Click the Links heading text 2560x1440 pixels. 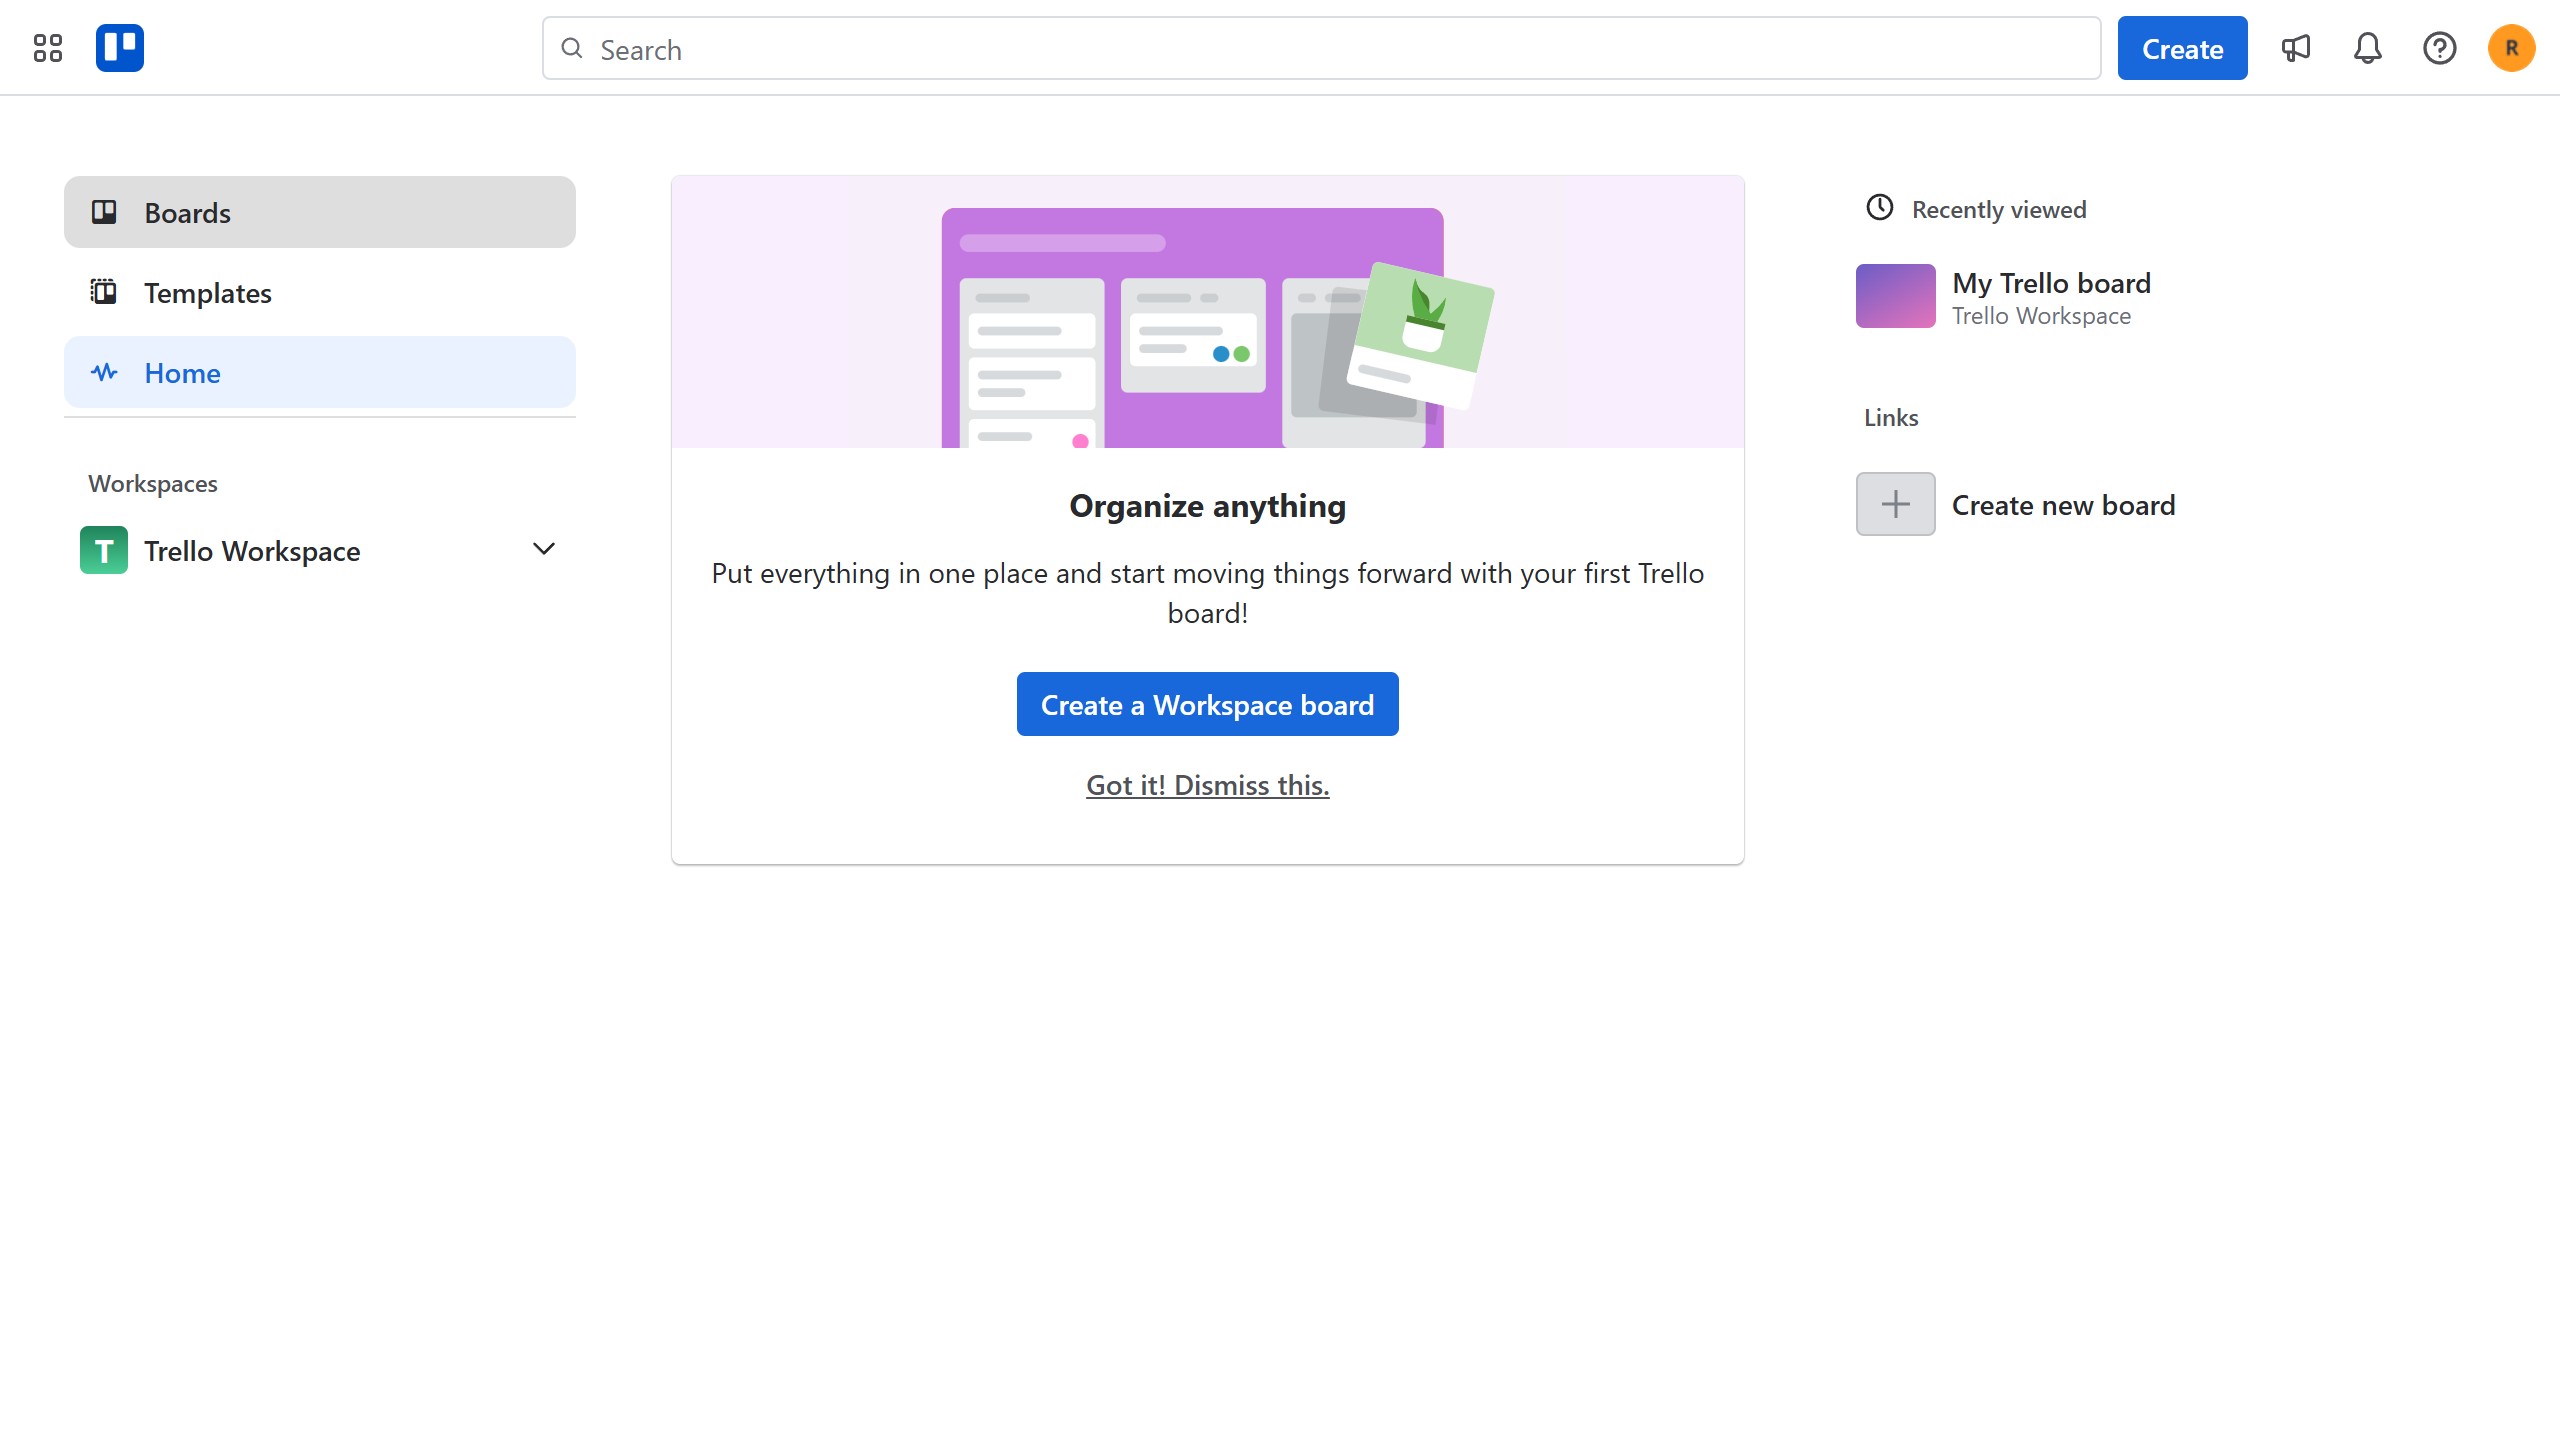tap(1891, 417)
